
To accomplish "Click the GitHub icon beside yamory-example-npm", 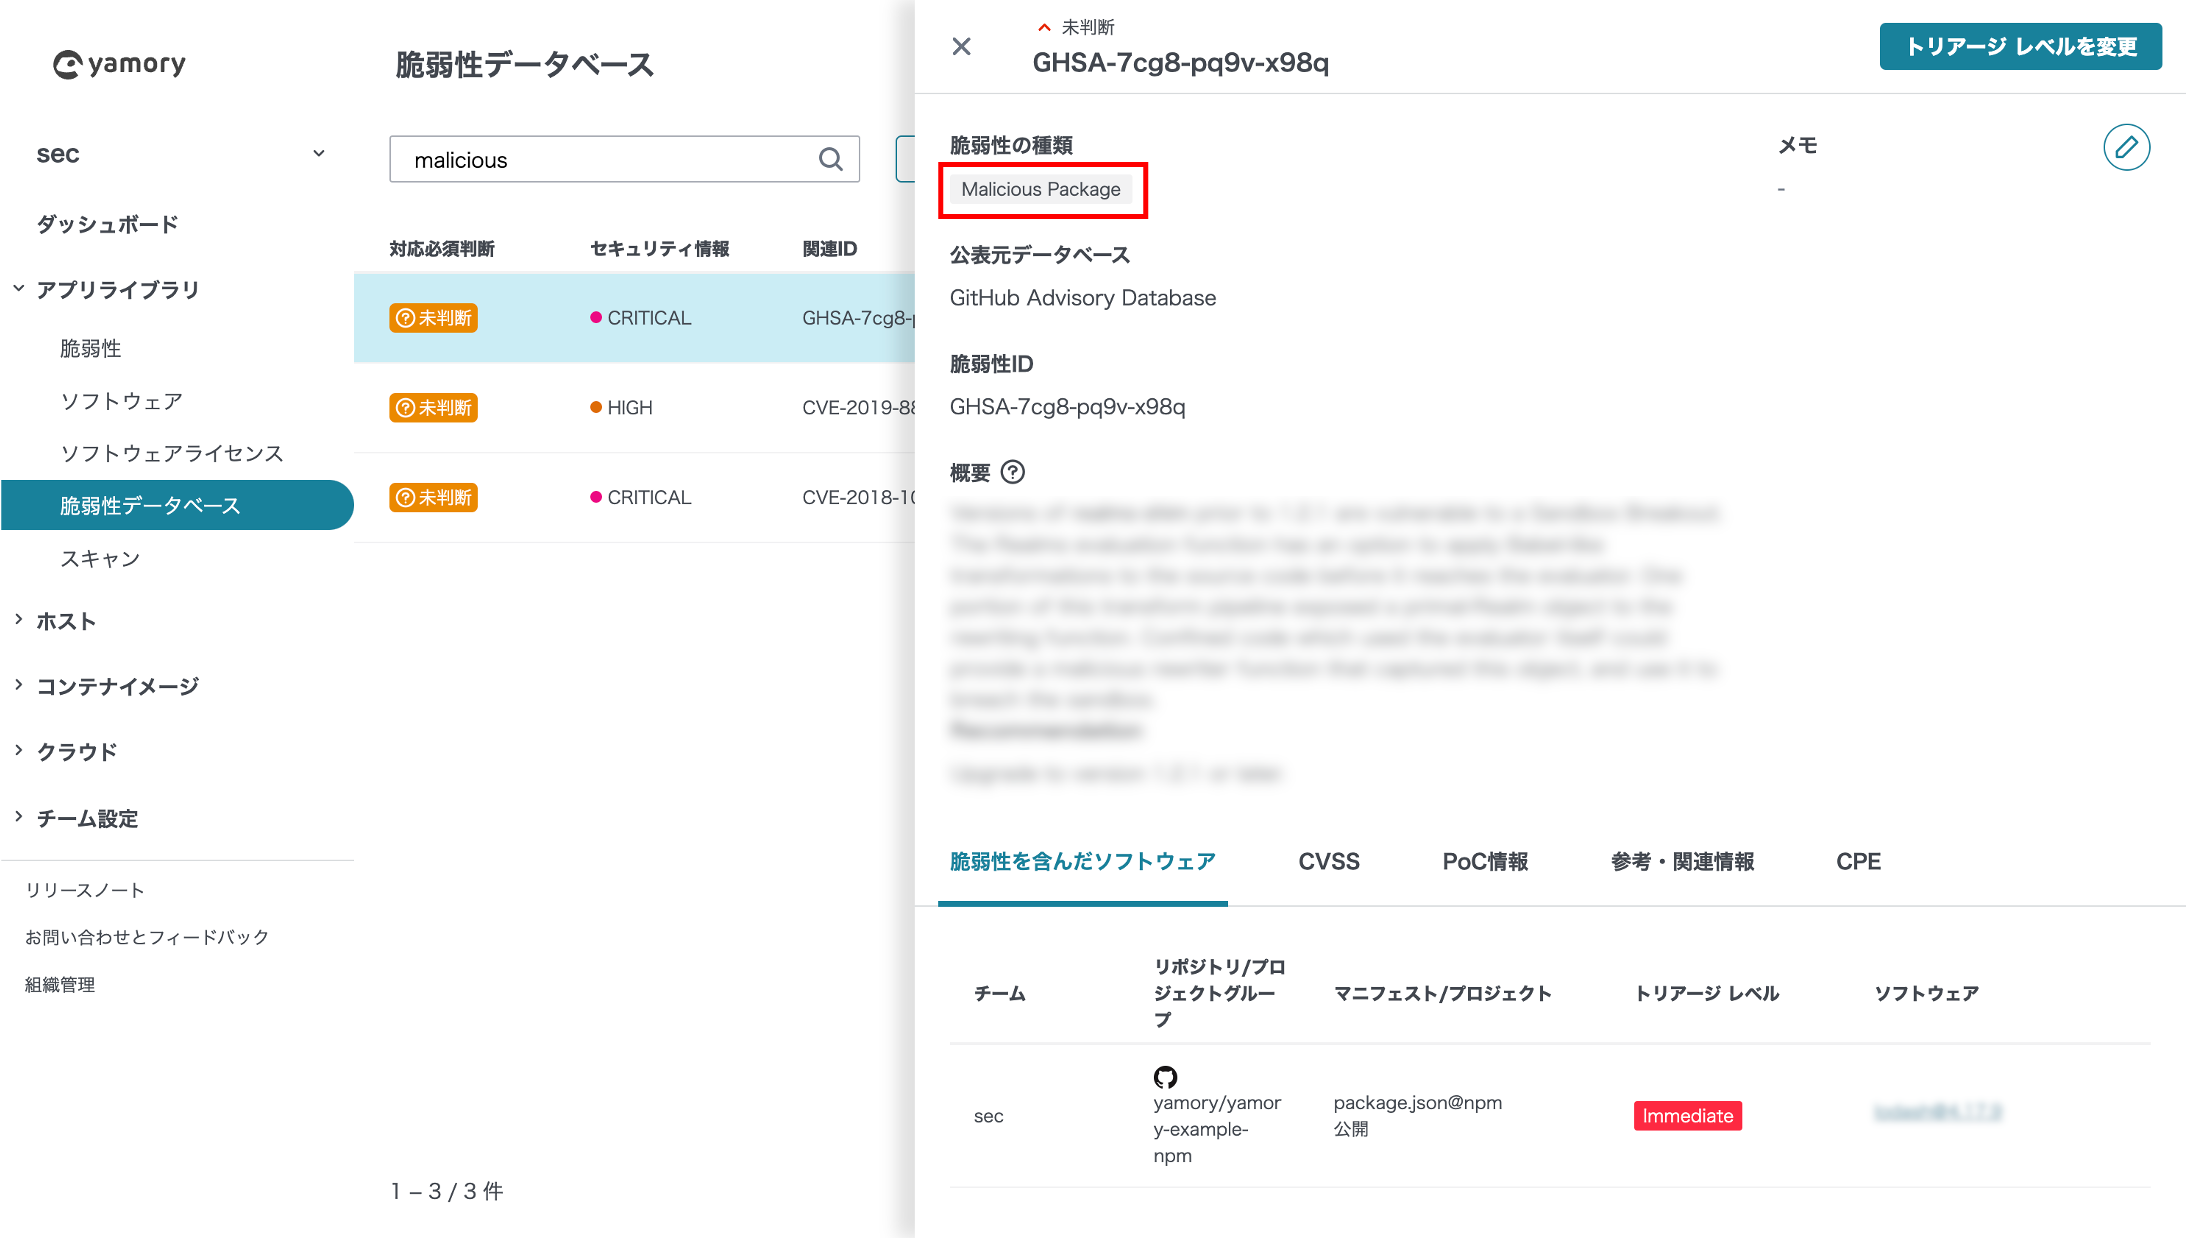I will pyautogui.click(x=1166, y=1077).
